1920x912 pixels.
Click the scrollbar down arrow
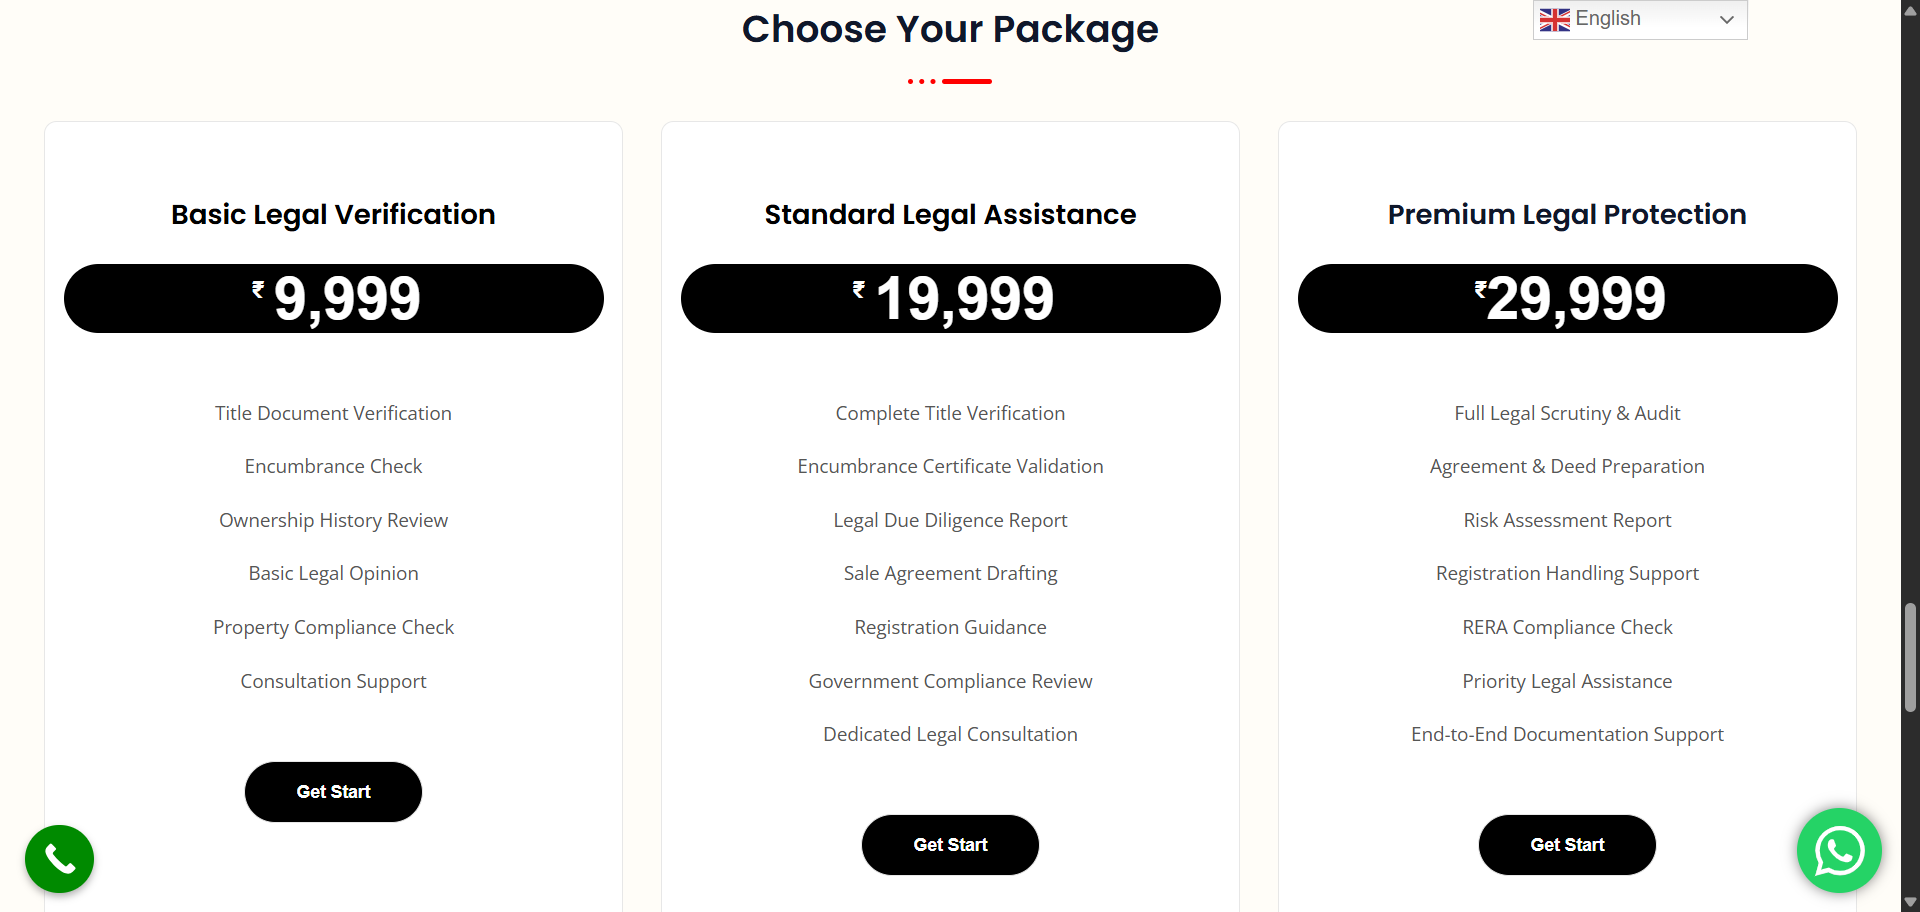click(1910, 902)
